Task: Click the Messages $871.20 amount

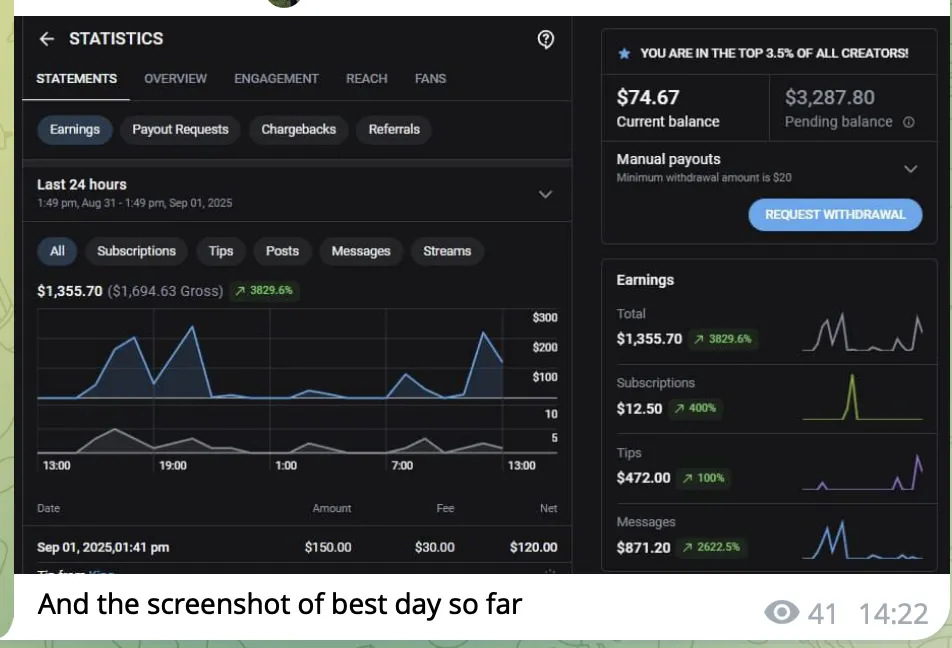Action: [x=644, y=548]
